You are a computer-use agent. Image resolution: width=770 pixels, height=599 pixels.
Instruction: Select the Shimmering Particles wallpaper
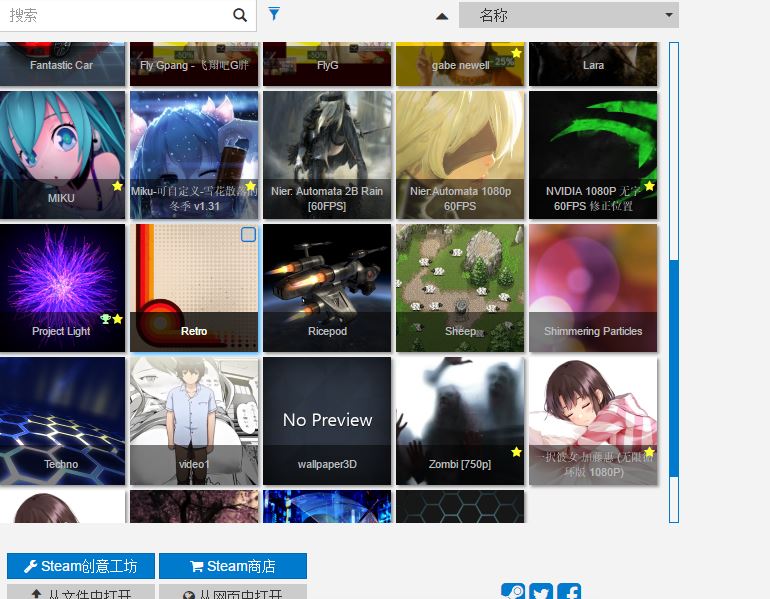[x=593, y=288]
